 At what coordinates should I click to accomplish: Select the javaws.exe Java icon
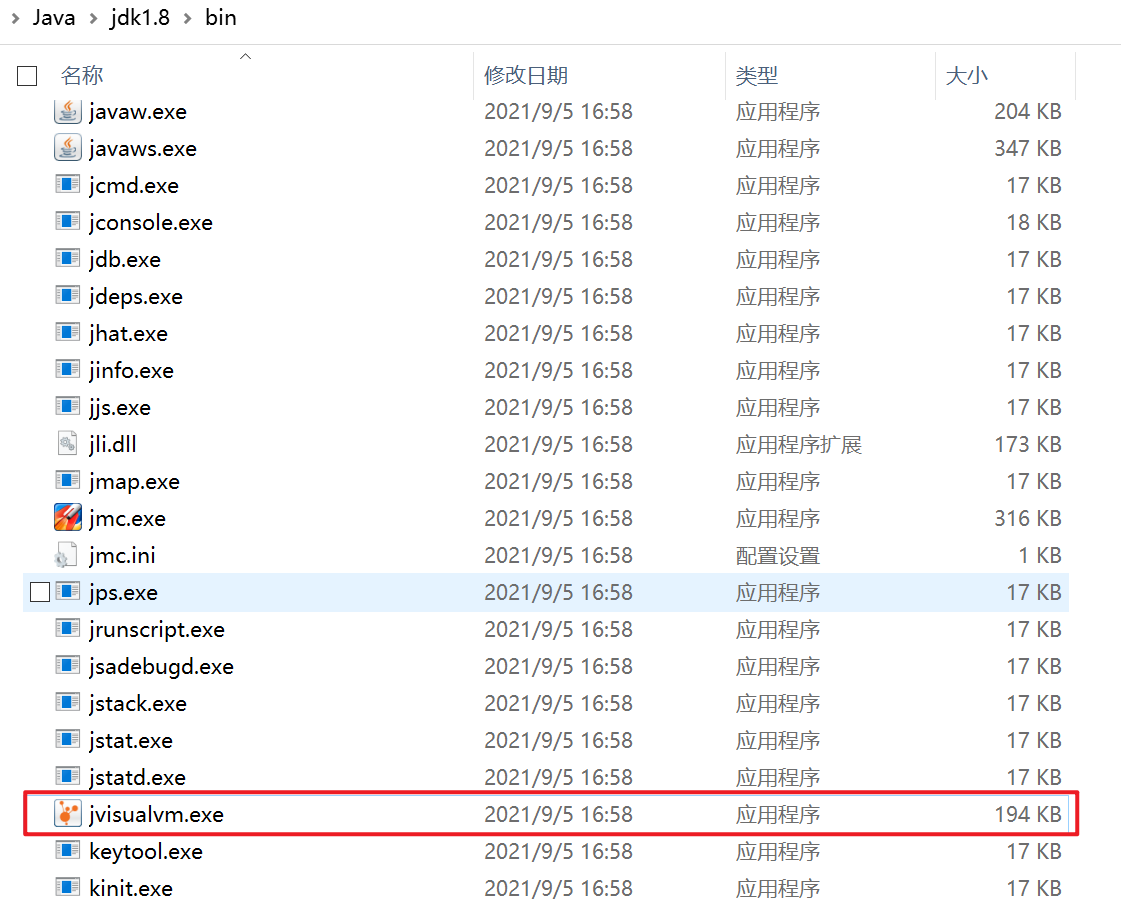pos(67,148)
